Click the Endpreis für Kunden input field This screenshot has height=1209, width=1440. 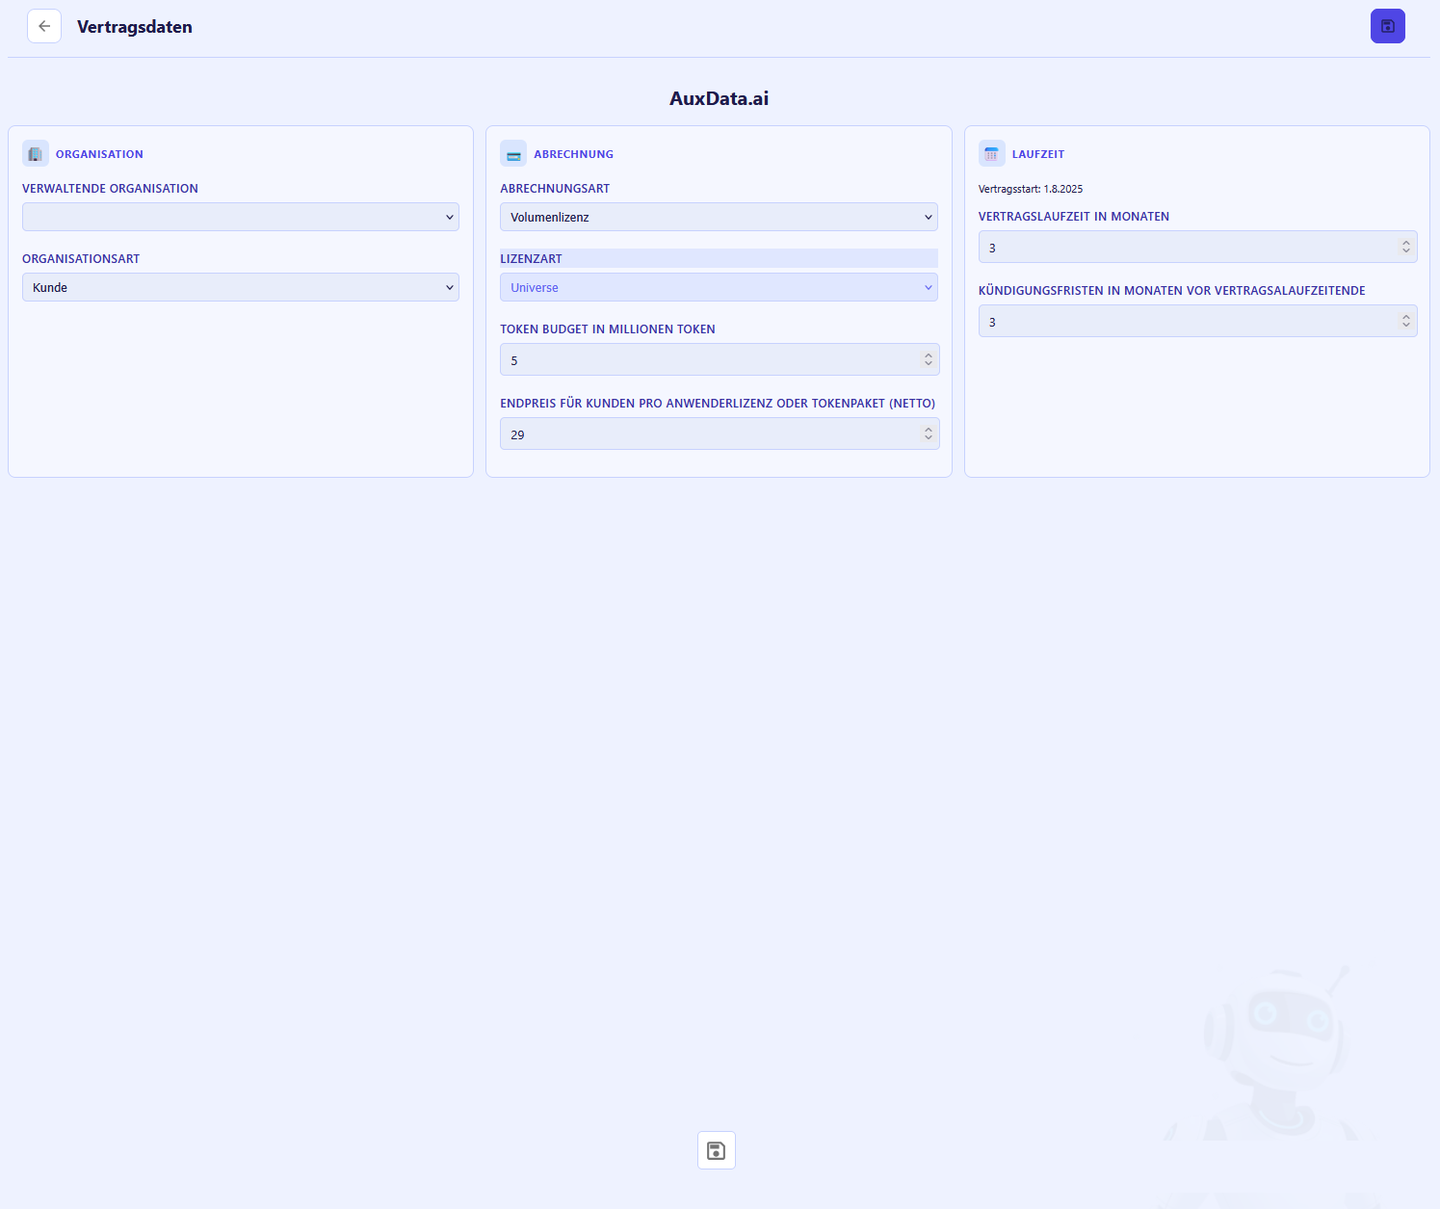[x=719, y=434]
